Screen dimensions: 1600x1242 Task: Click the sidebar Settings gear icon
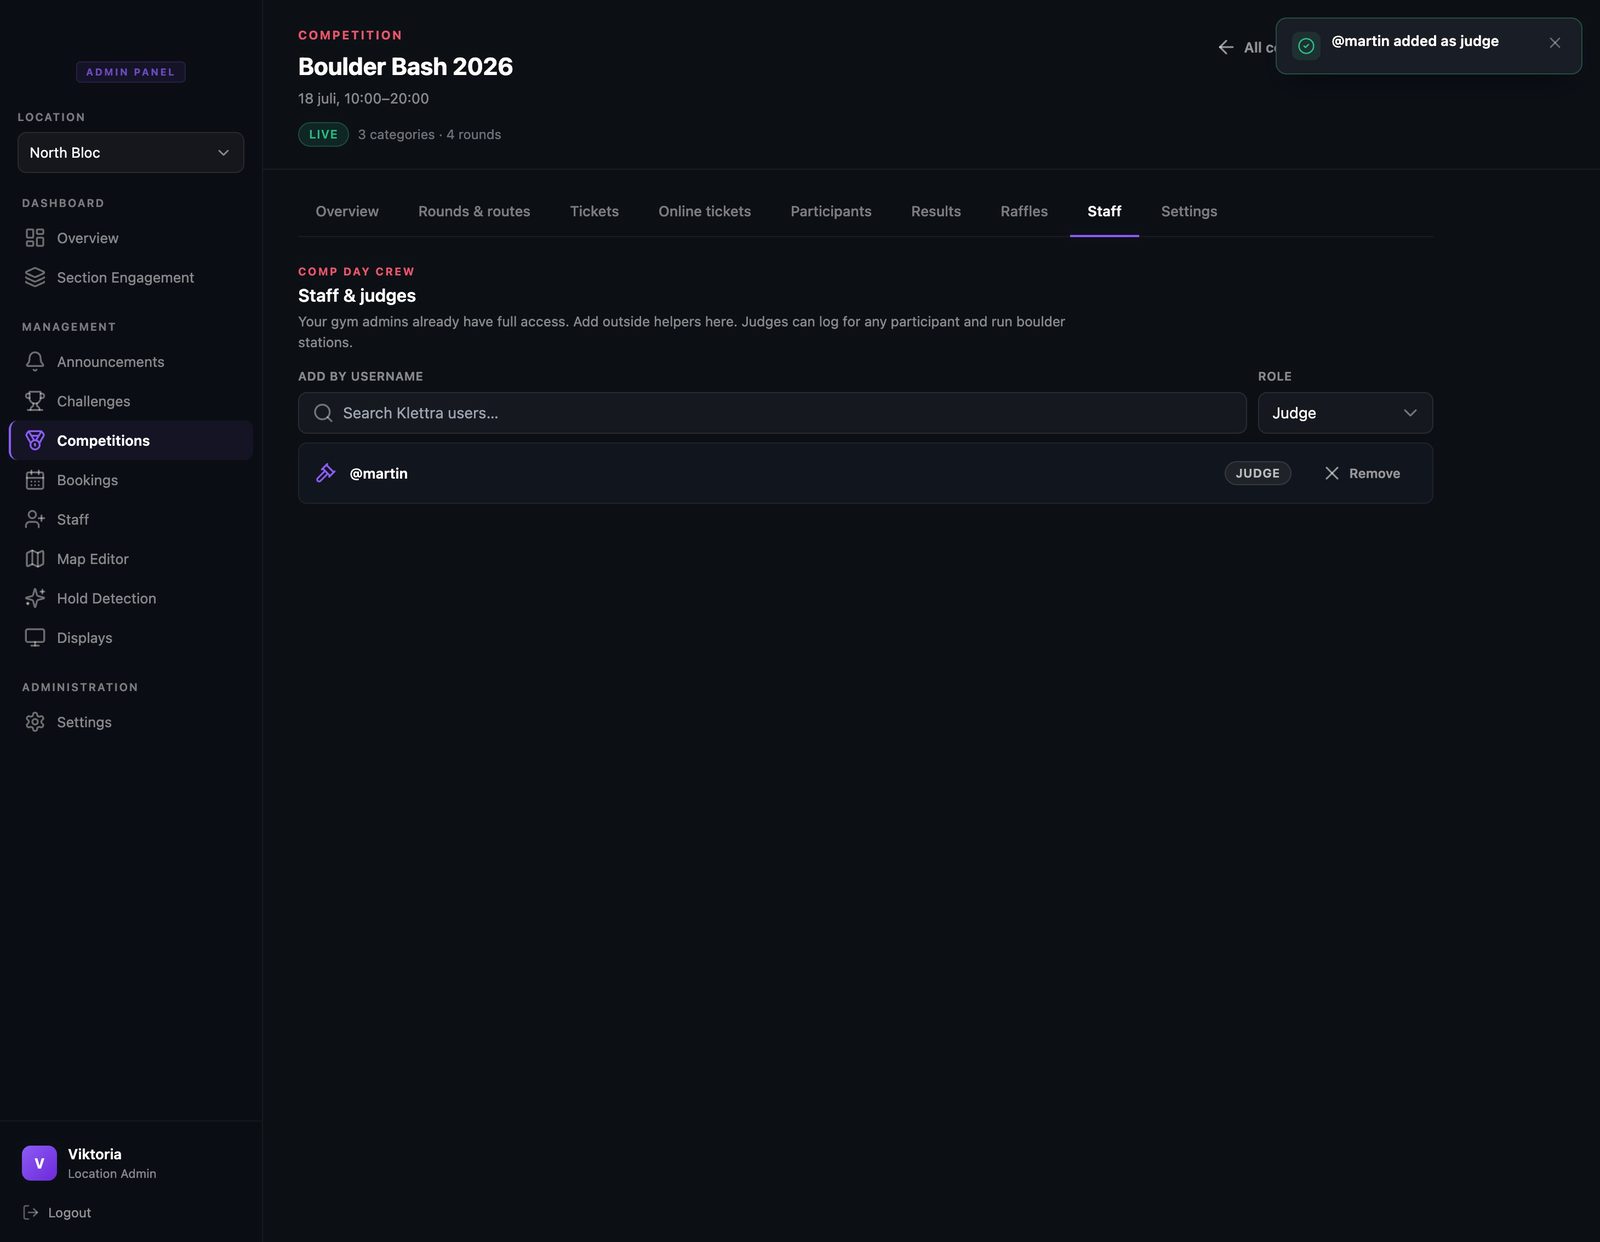tap(35, 722)
